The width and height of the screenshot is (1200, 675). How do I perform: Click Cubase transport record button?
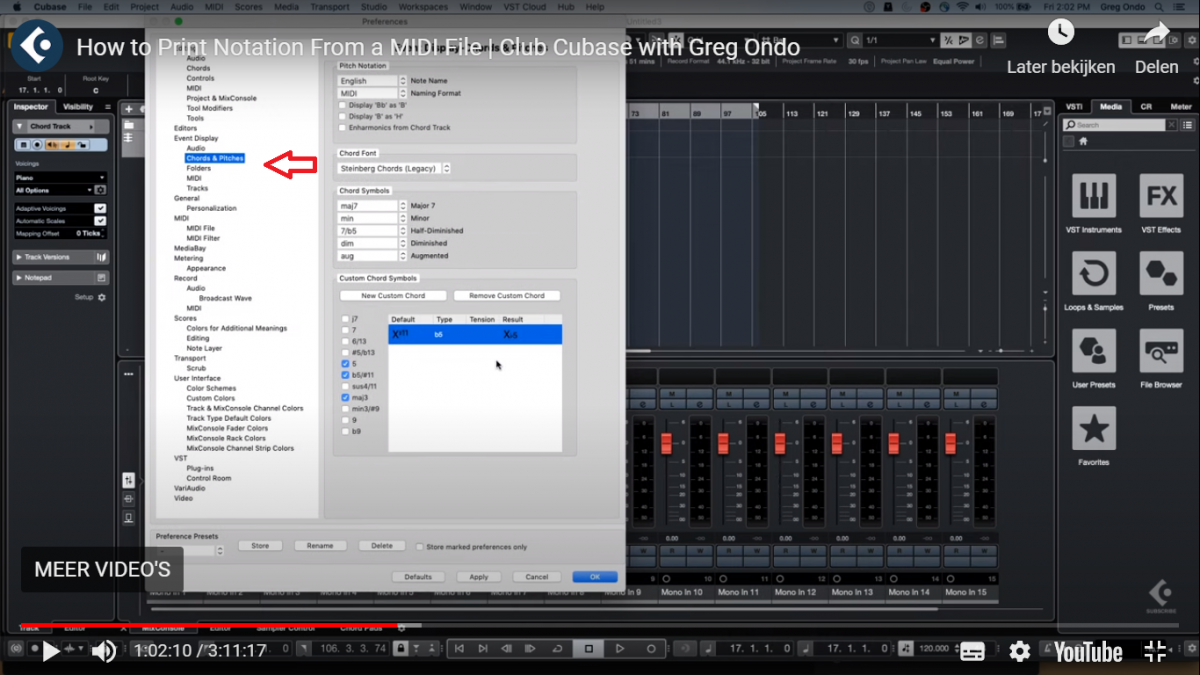(651, 649)
